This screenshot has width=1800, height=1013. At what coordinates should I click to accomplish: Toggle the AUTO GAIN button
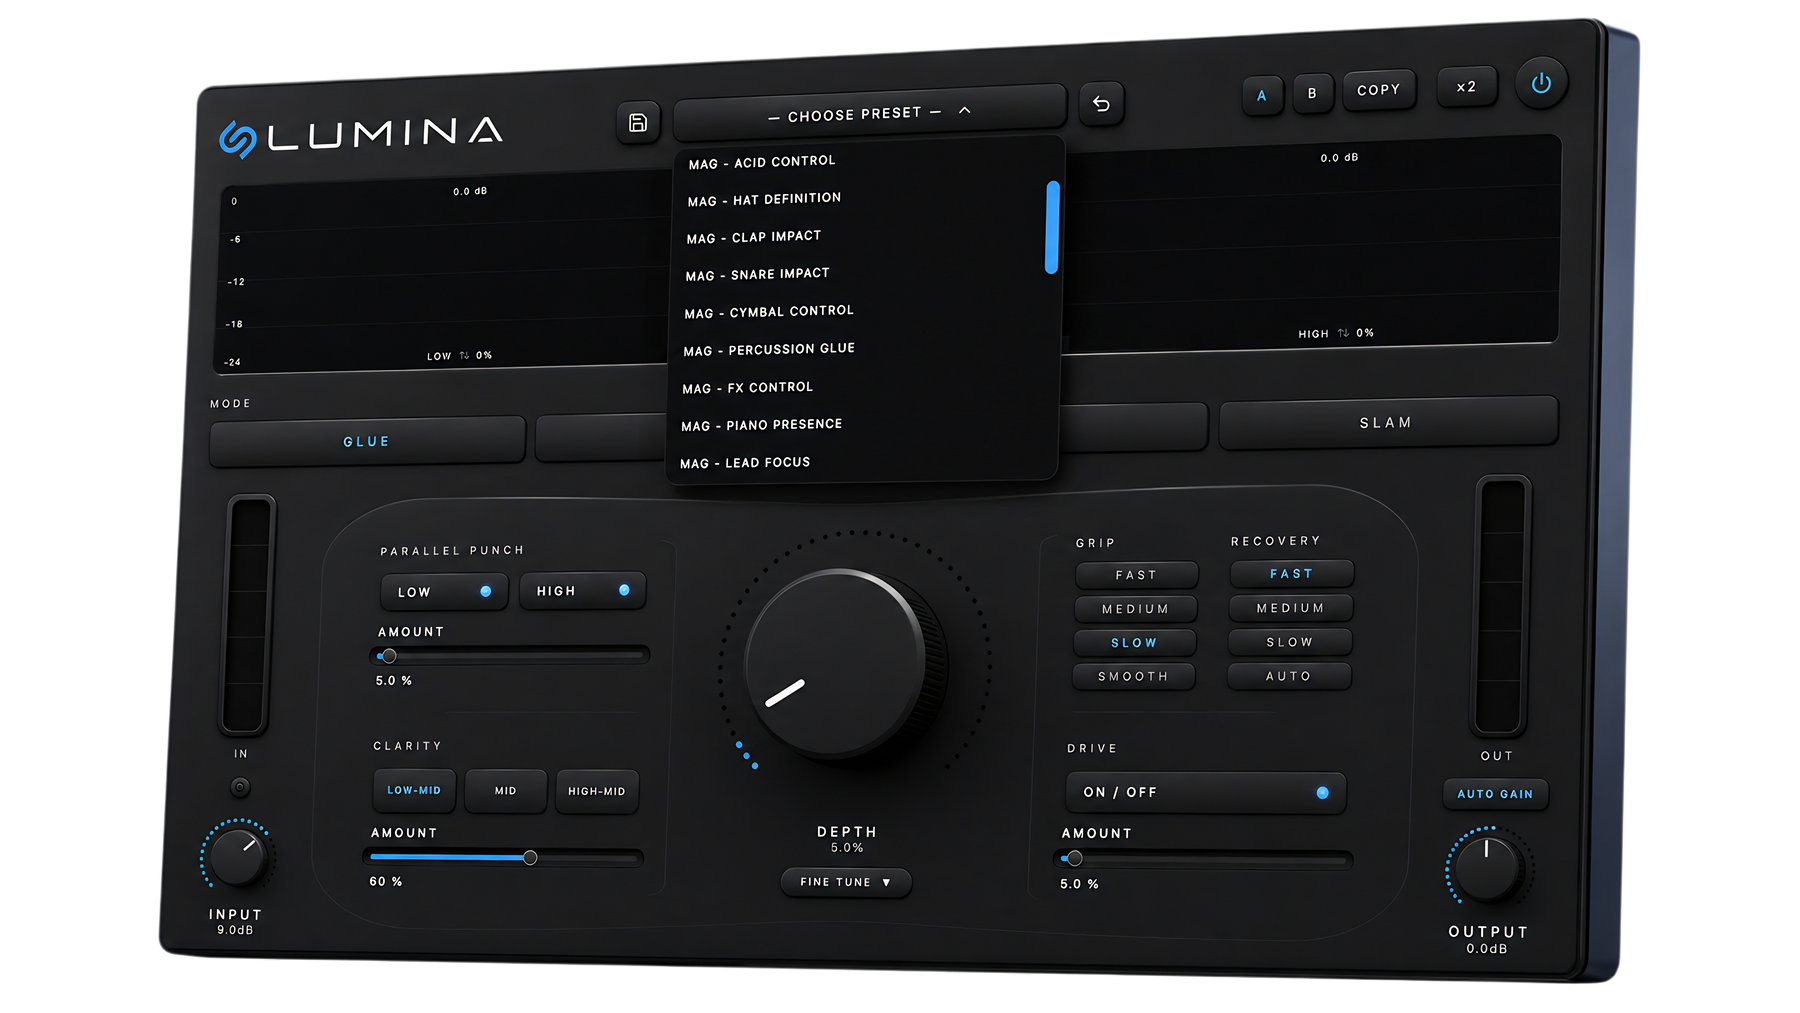(1495, 794)
